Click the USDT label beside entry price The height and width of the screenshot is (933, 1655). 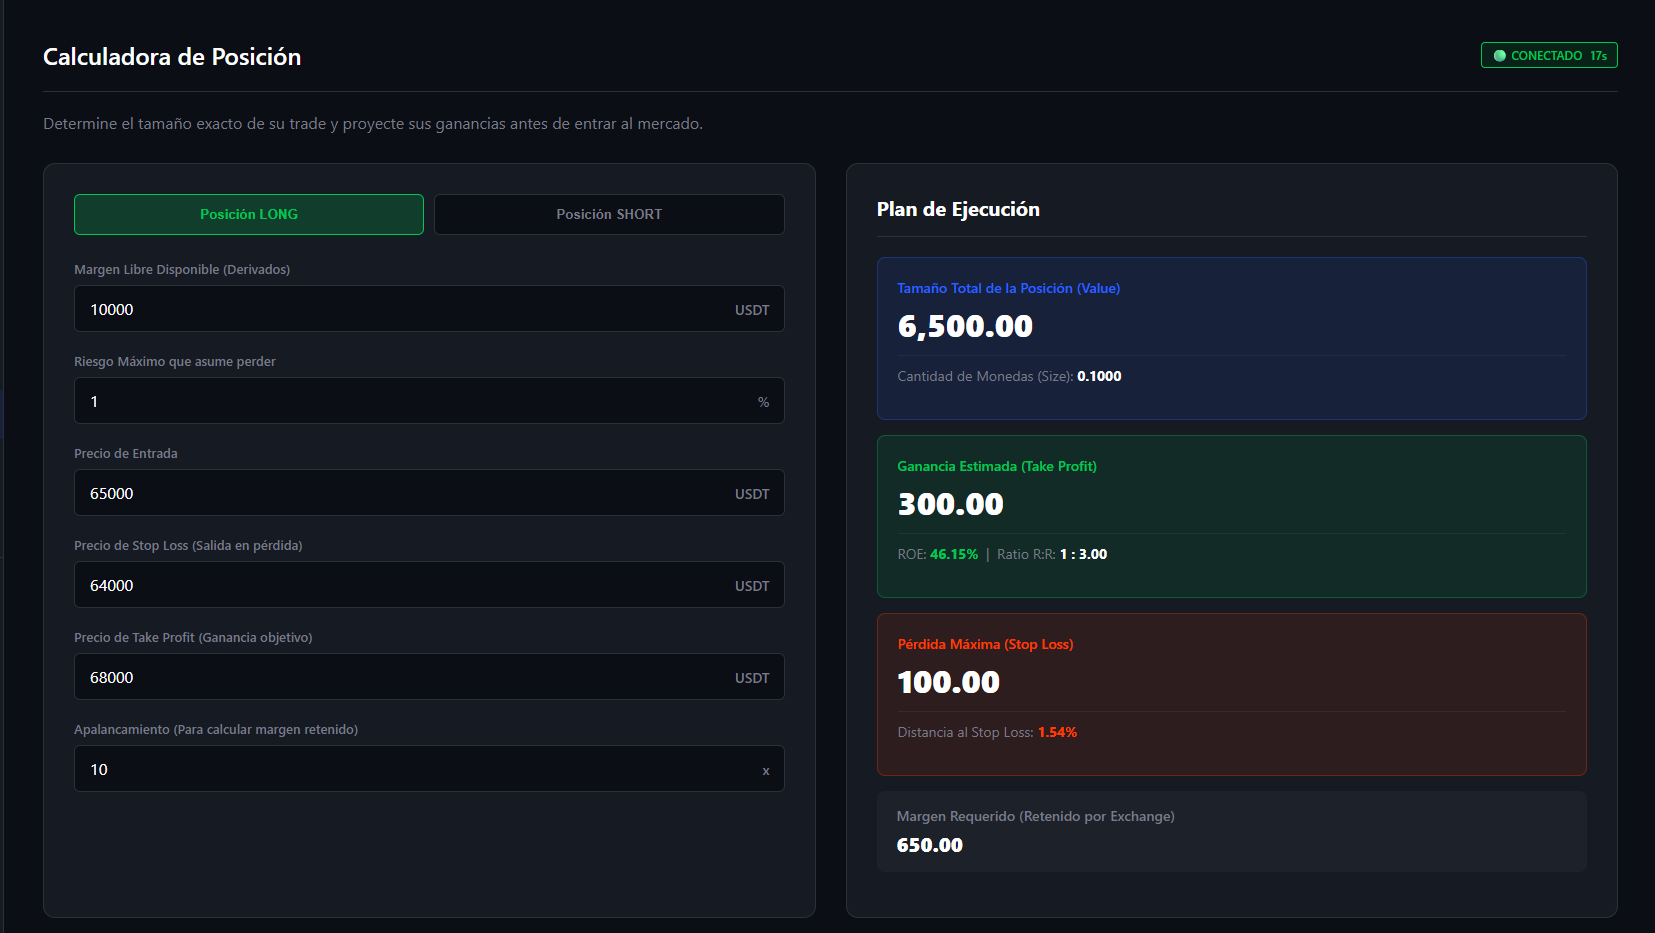coord(752,492)
